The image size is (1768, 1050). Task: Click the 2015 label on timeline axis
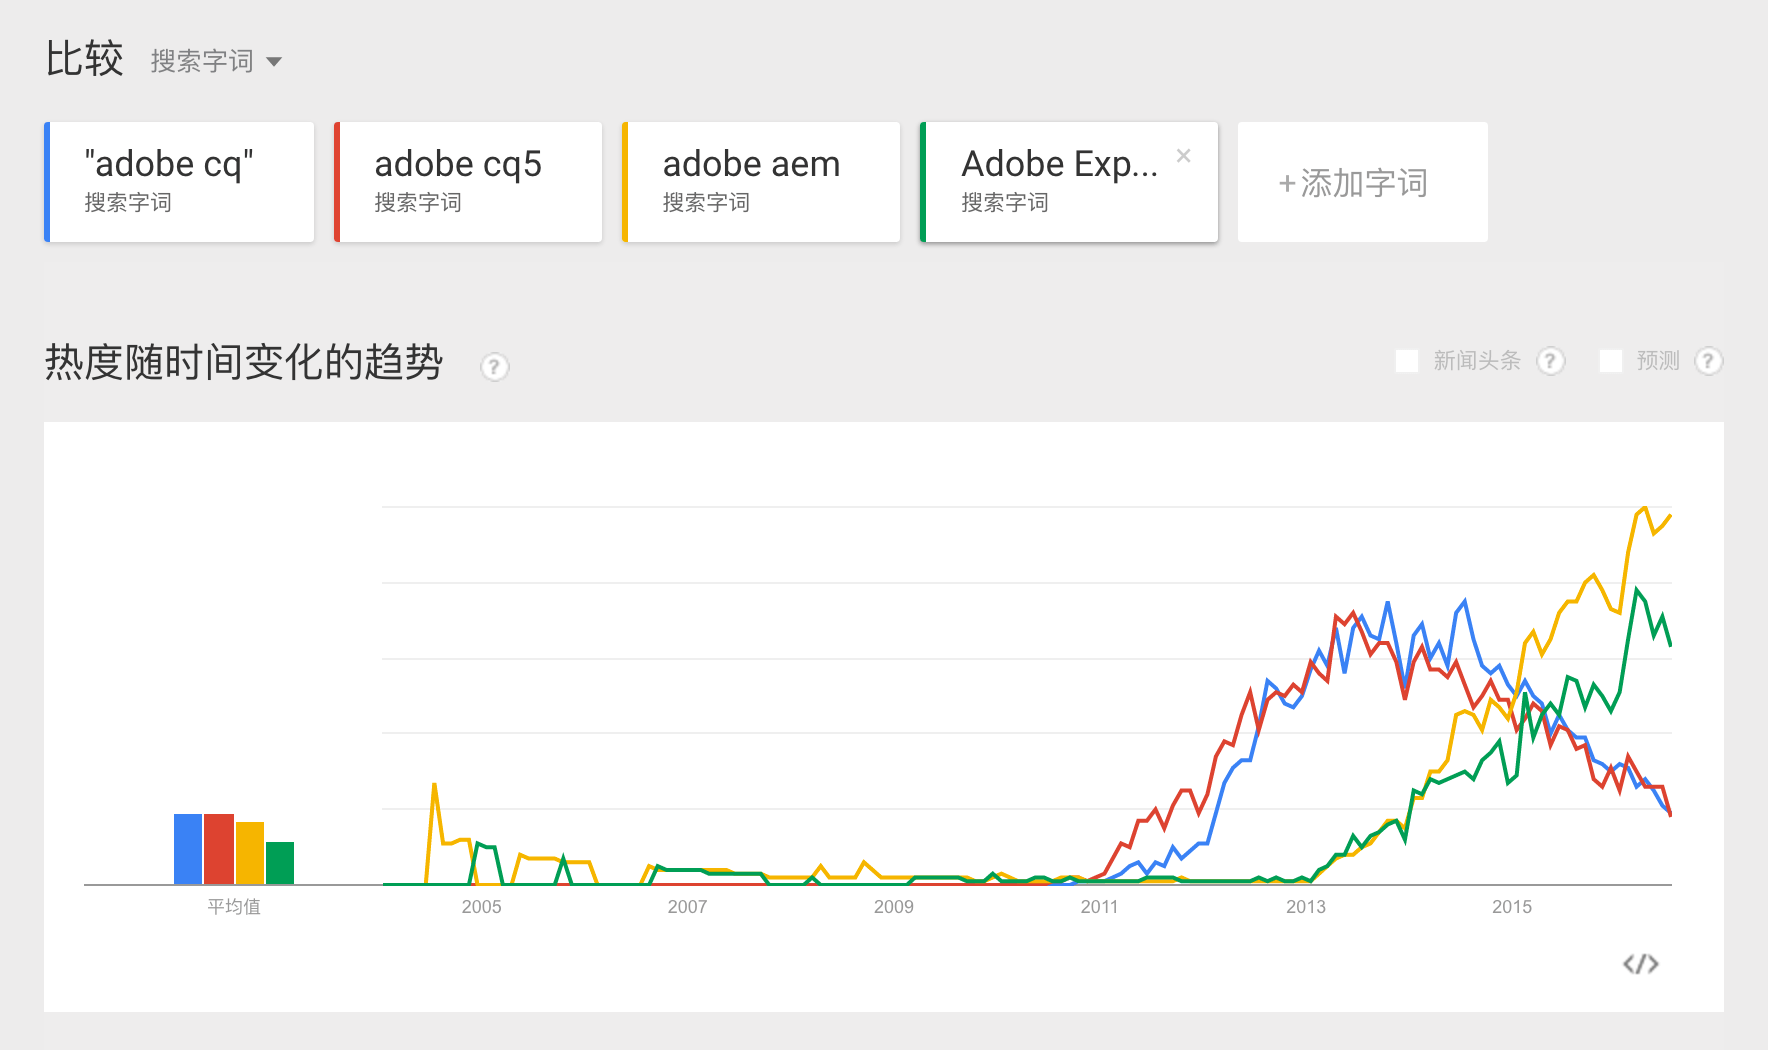tap(1511, 907)
